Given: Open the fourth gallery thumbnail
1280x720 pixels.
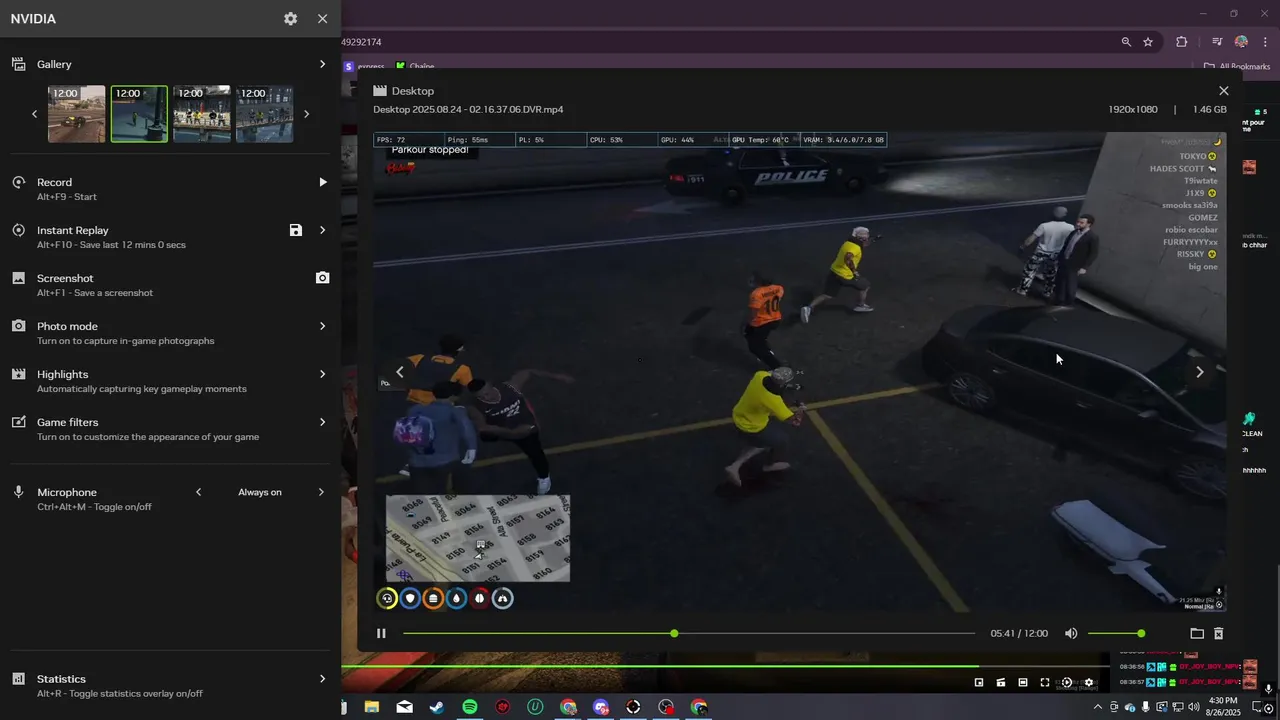Looking at the screenshot, I should click(x=264, y=114).
